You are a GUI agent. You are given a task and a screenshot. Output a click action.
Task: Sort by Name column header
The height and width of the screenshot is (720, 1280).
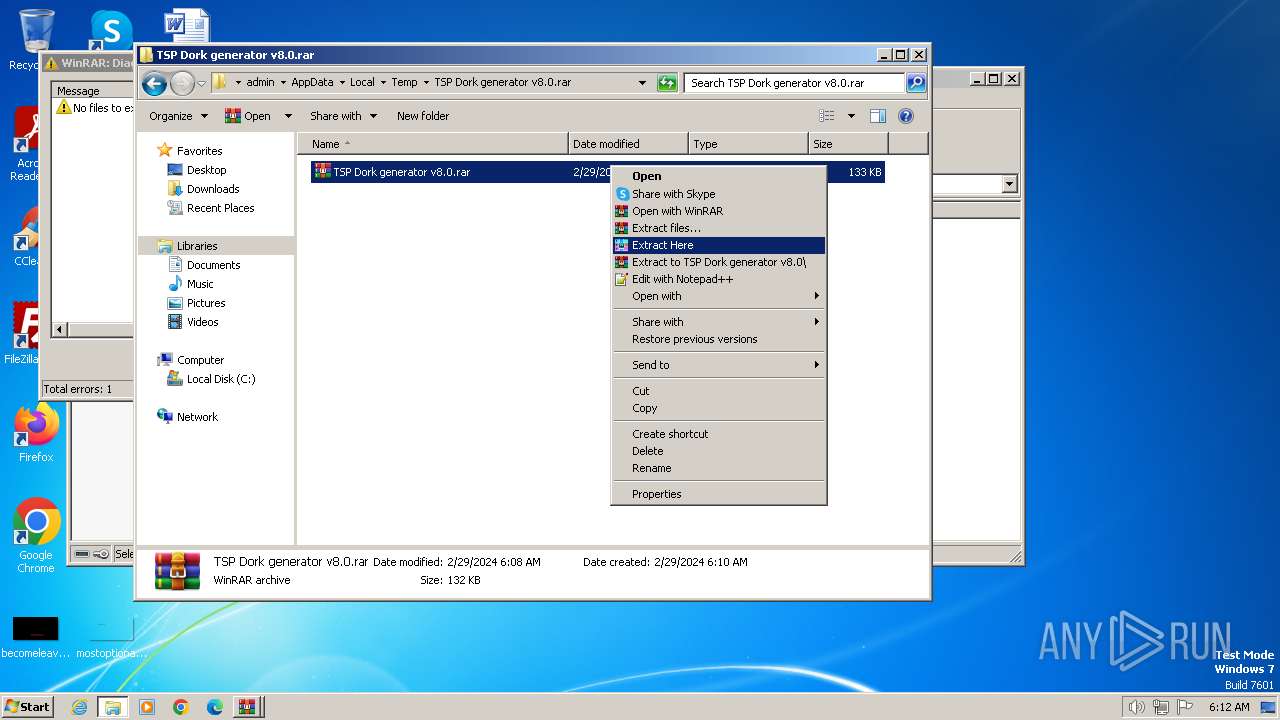coord(432,144)
